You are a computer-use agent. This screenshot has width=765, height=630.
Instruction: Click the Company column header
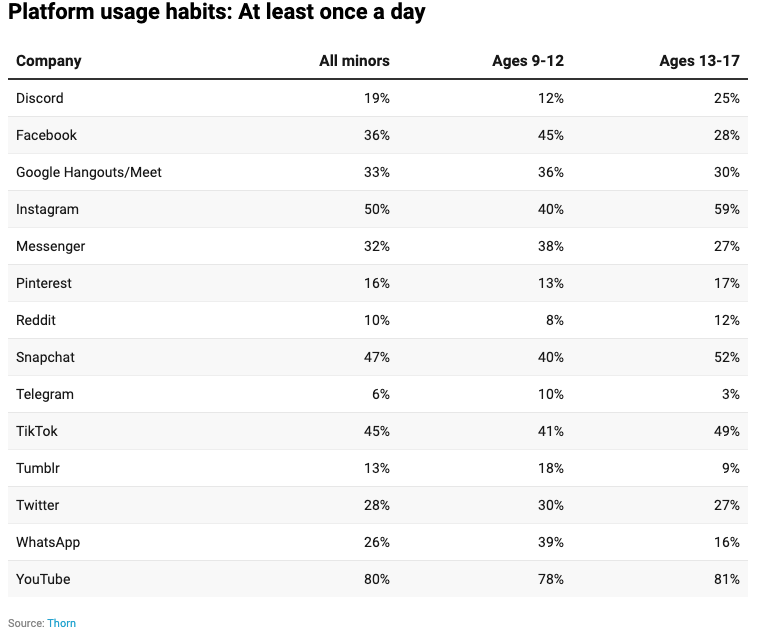[49, 61]
